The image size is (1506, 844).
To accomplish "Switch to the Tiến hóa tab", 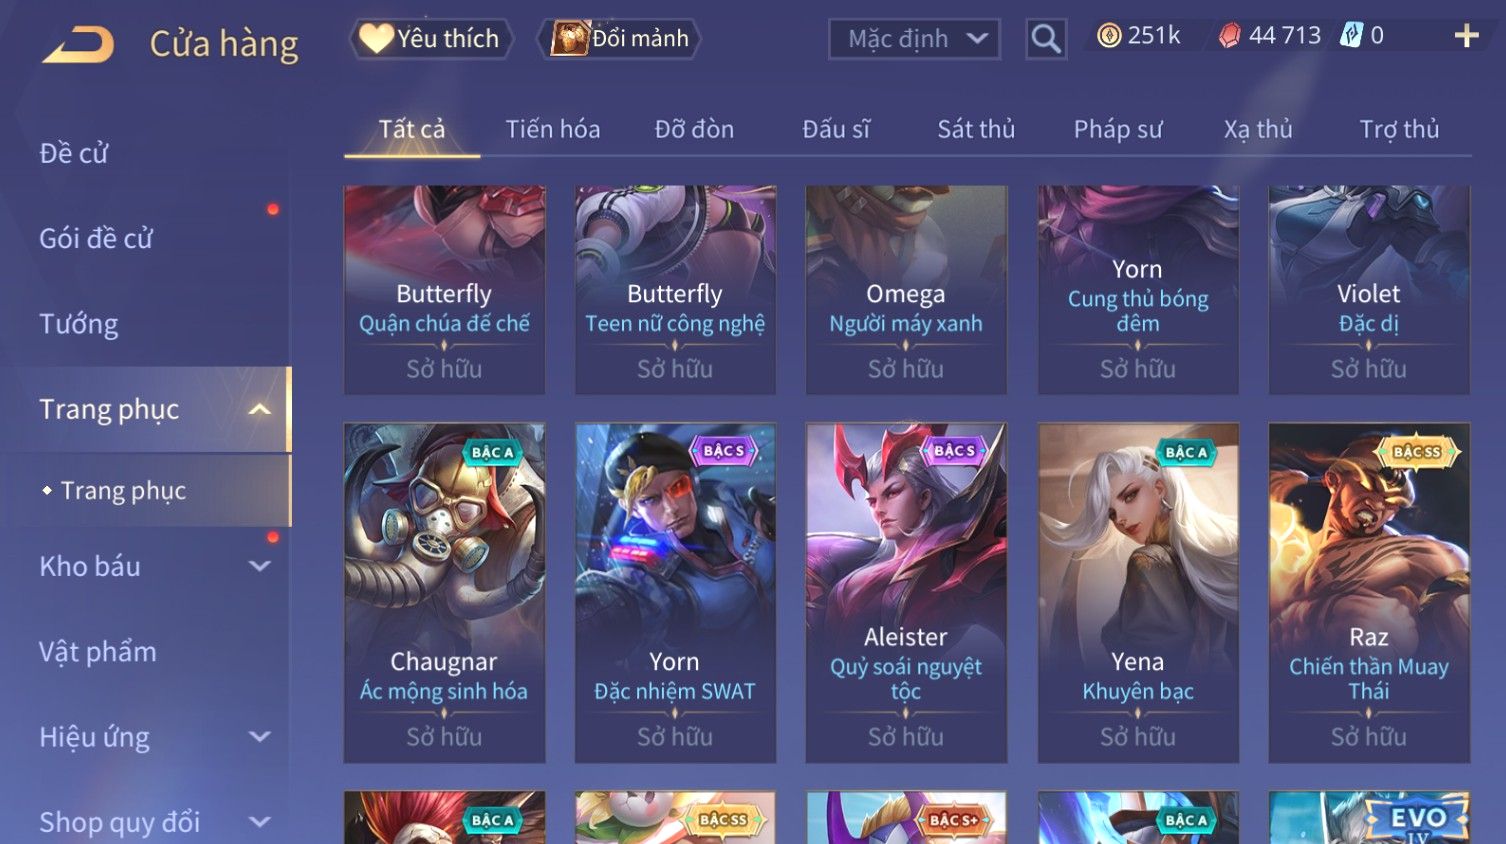I will (x=553, y=129).
